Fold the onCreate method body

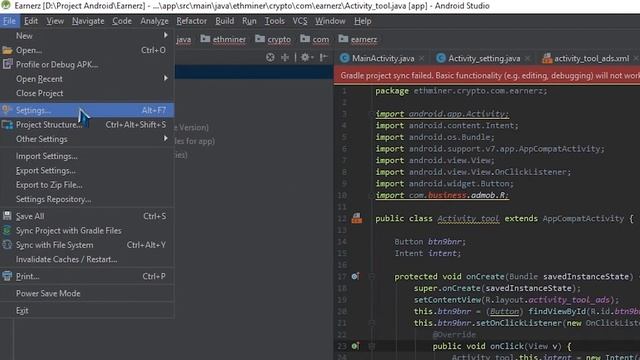[371, 276]
